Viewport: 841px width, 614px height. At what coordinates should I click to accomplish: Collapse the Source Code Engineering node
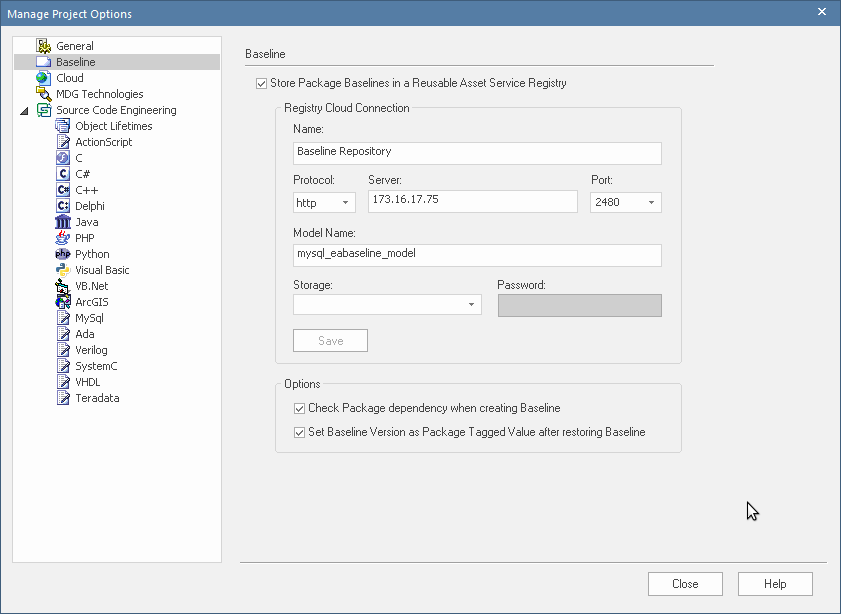click(24, 111)
